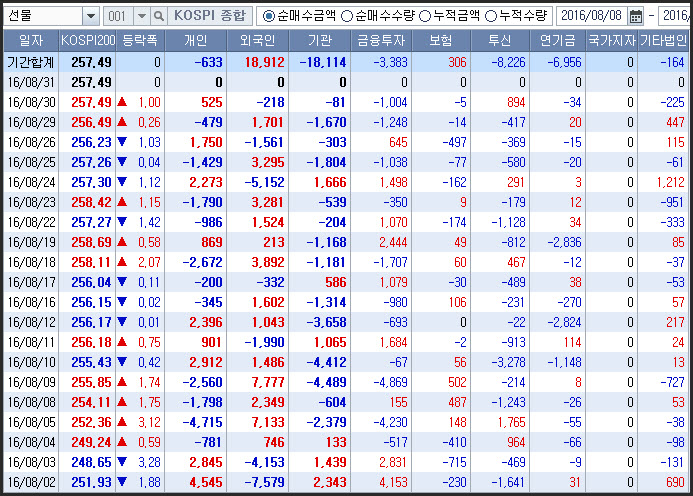The width and height of the screenshot is (693, 496).
Task: Select the 16/08/31 date row
Action: point(346,82)
